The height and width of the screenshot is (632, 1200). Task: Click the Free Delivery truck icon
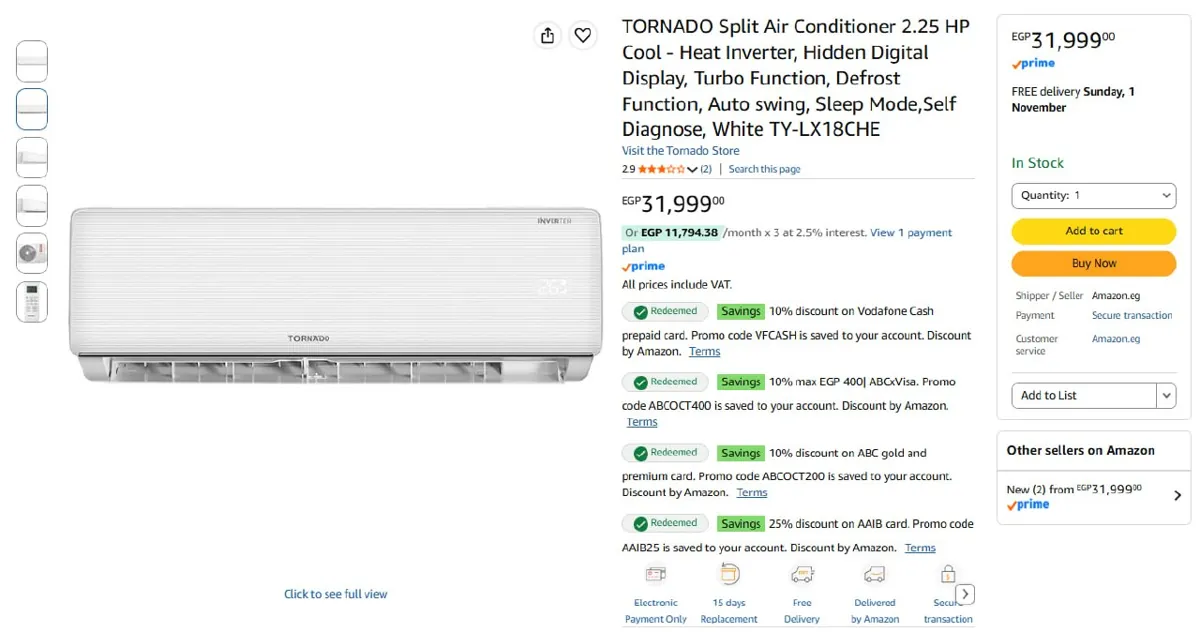click(x=802, y=574)
